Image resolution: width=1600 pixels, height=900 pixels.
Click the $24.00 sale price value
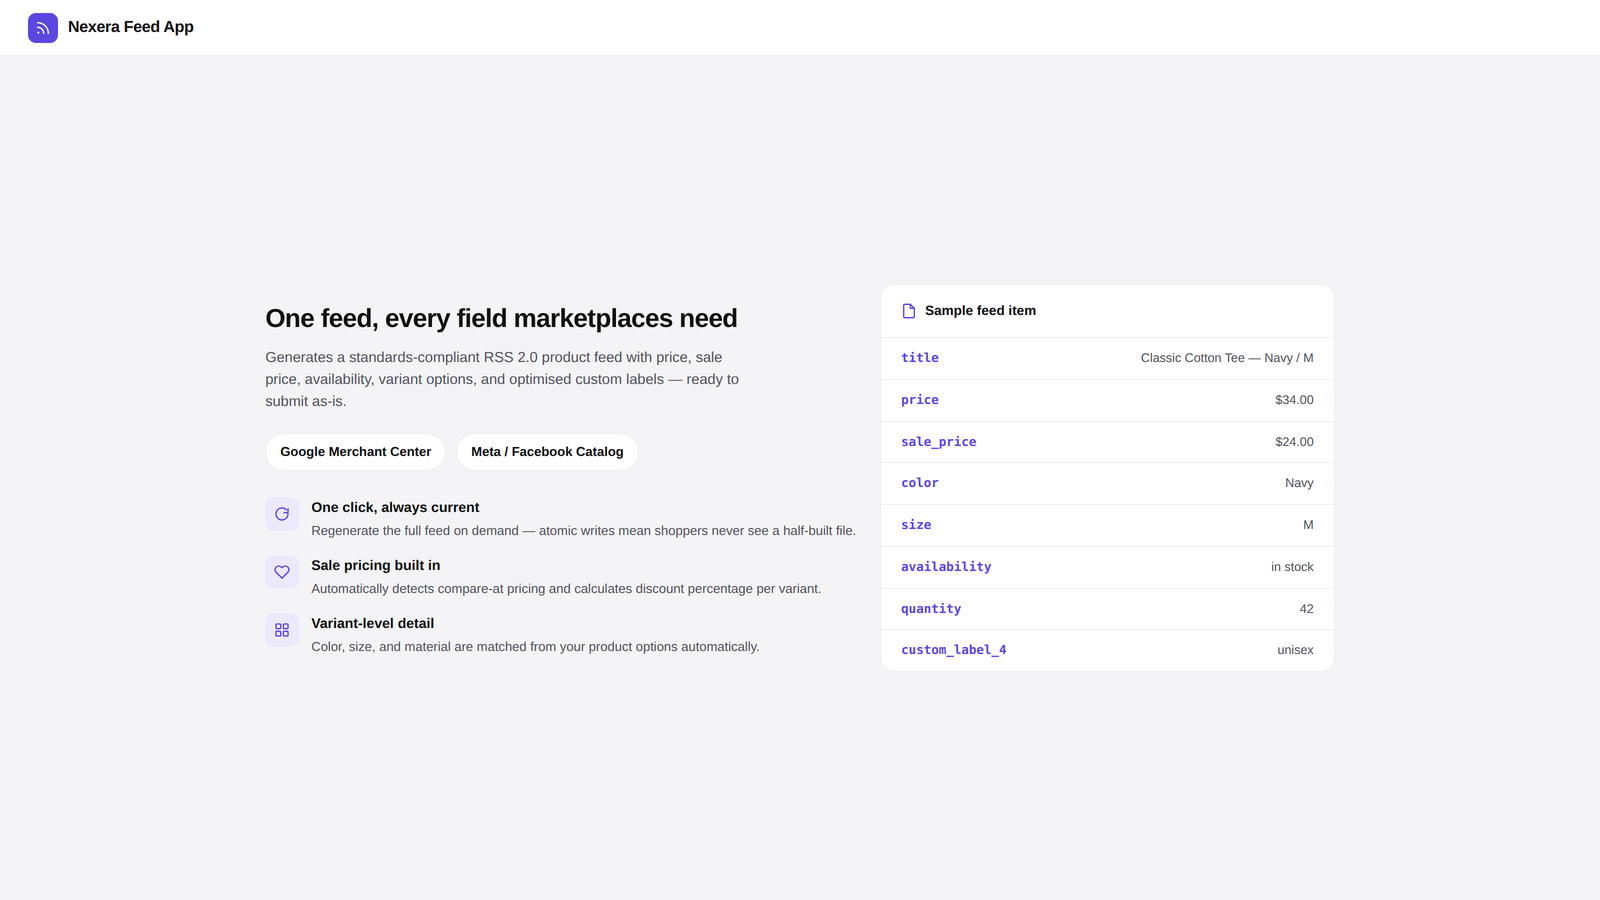click(x=1294, y=442)
